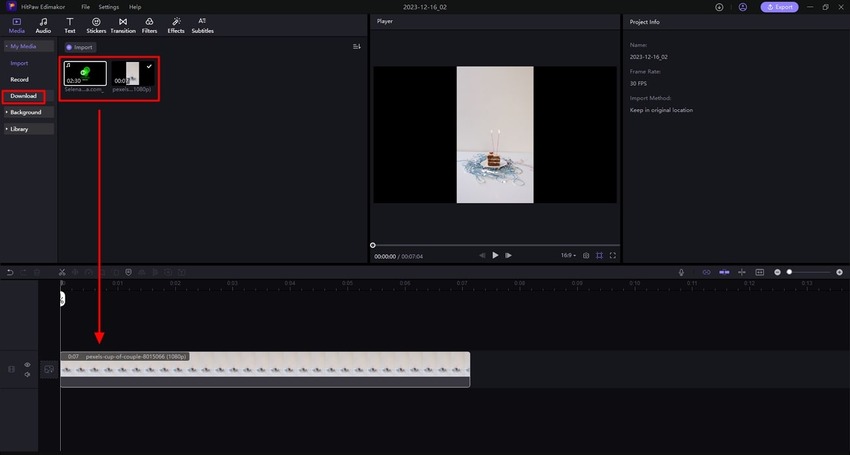Select Download in the sidebar
Image resolution: width=850 pixels, height=455 pixels.
[x=23, y=96]
